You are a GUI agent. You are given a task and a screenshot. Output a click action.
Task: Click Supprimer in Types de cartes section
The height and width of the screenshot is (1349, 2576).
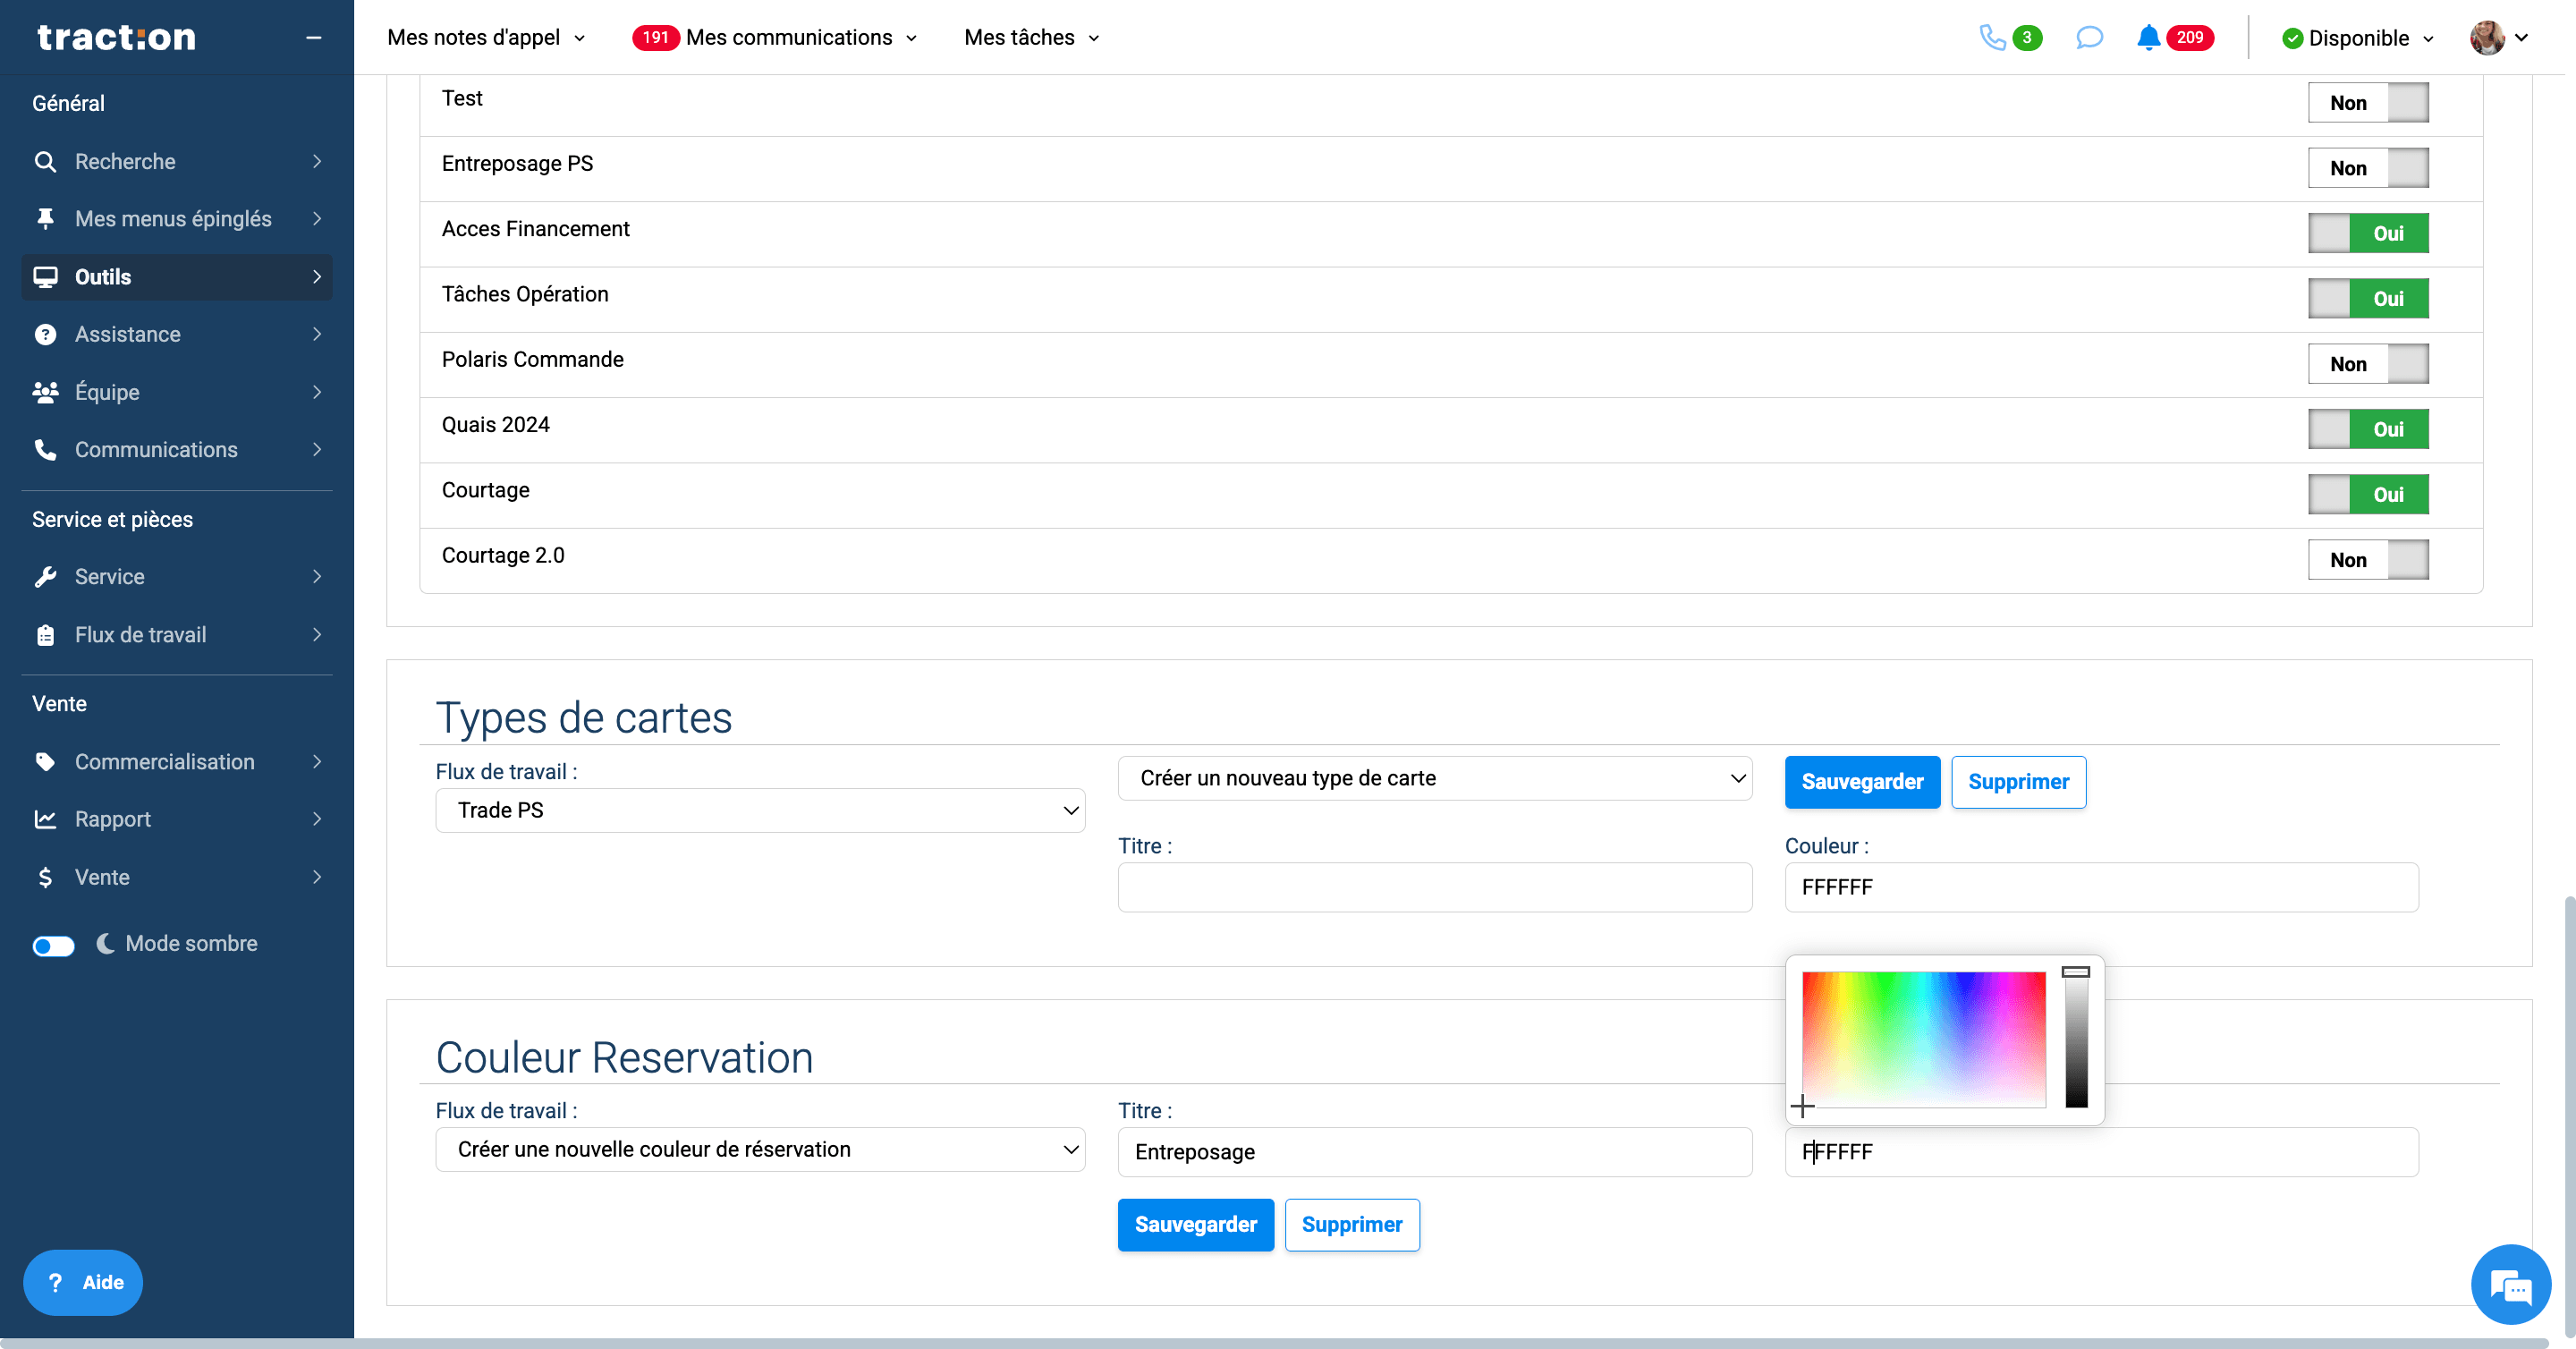[x=2018, y=782]
